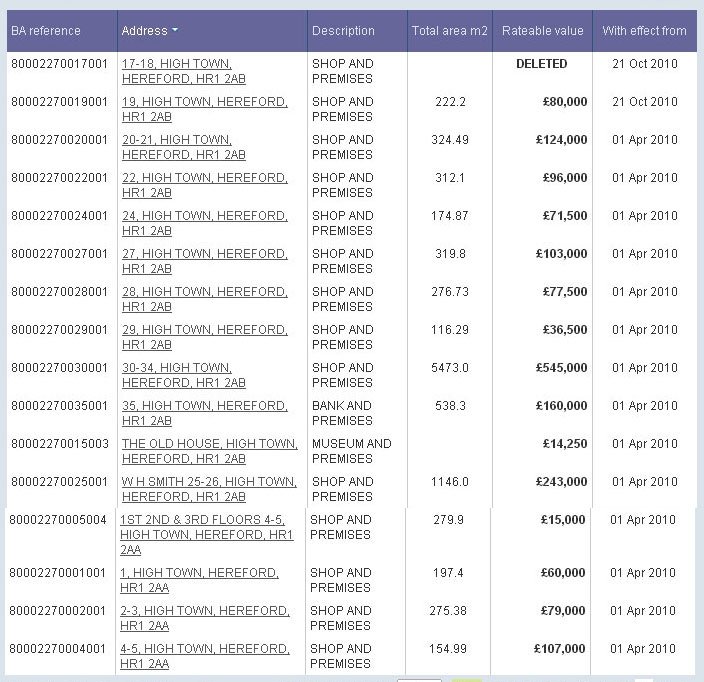Click rateable value £107,000

[560, 649]
